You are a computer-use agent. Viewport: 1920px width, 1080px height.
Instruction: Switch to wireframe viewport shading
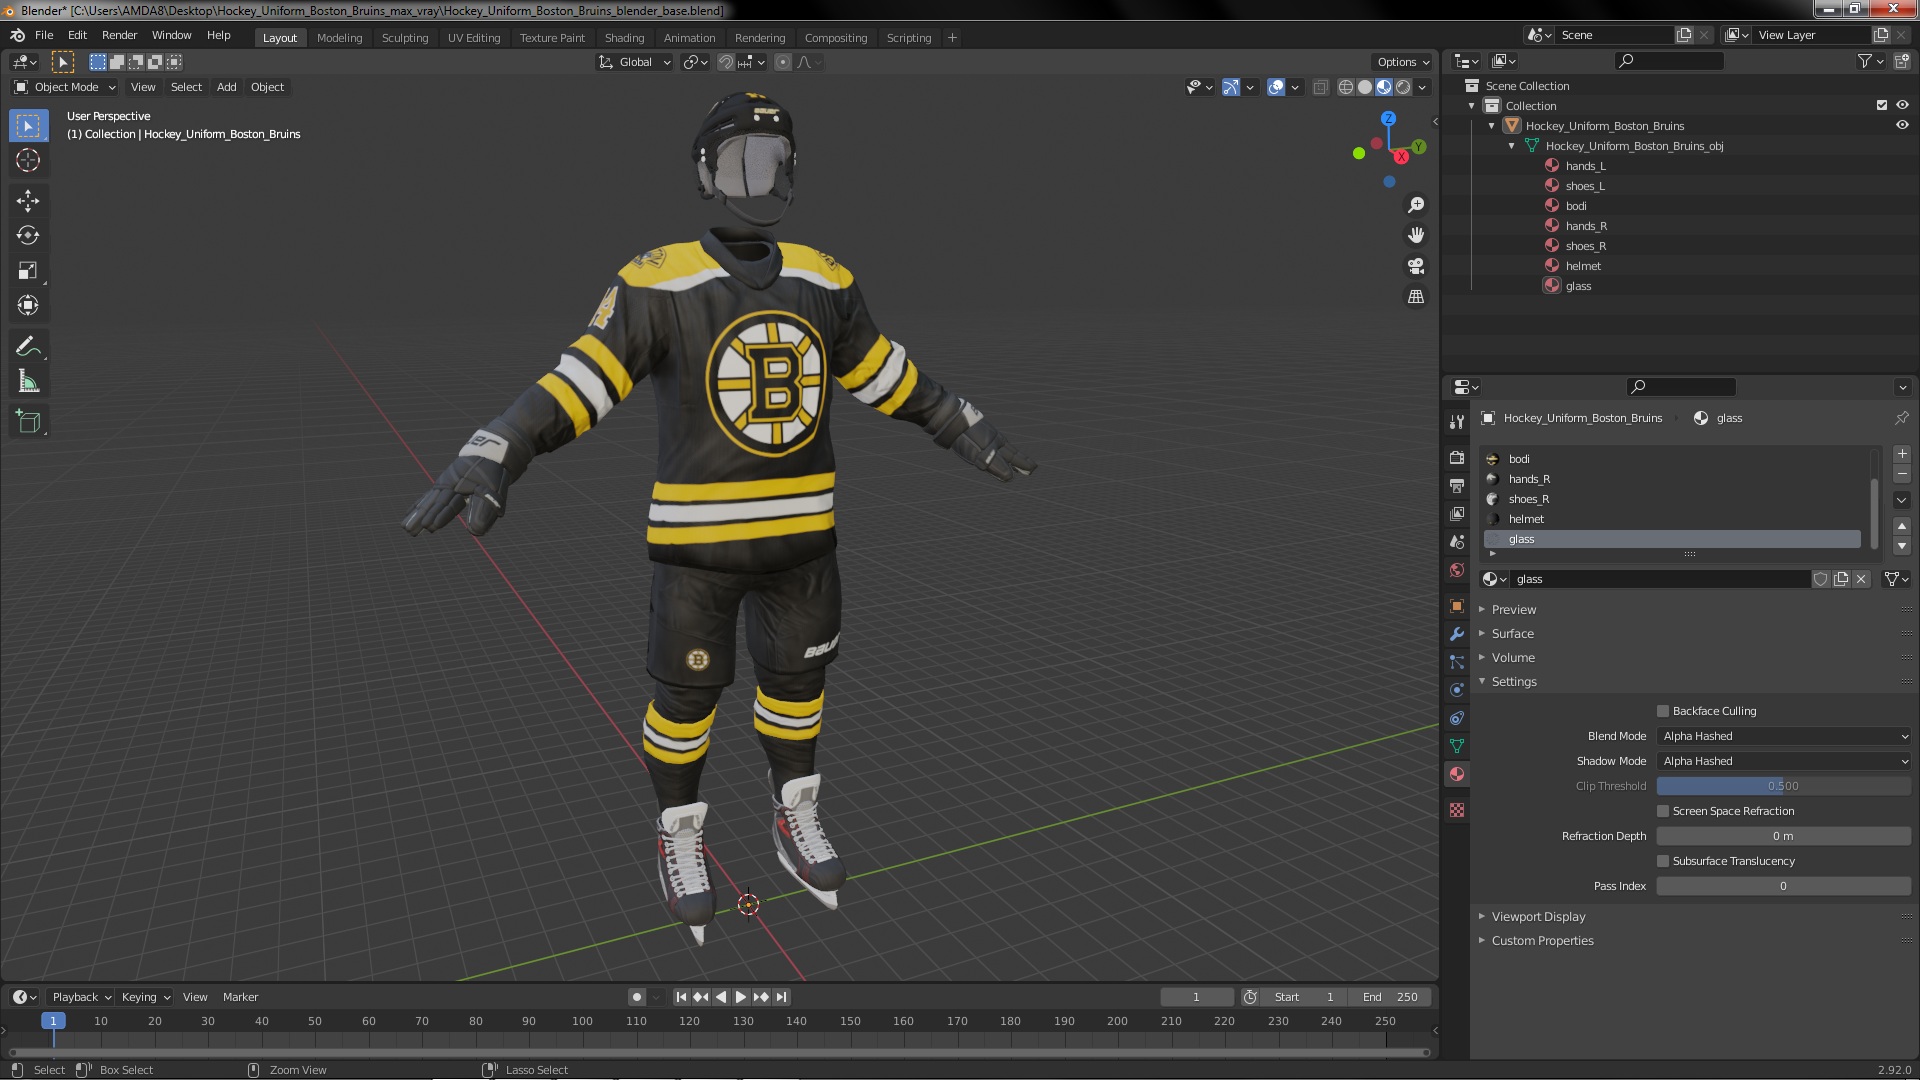[1346, 88]
